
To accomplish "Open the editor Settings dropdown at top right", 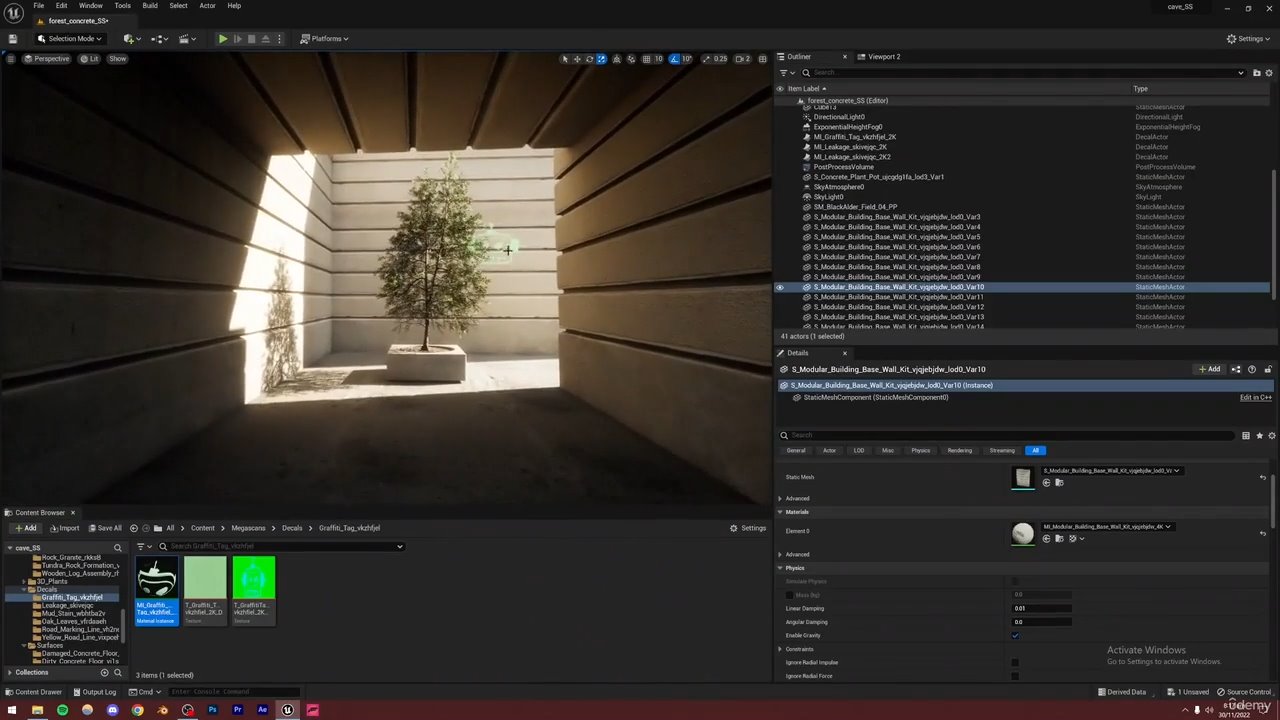I will coord(1249,39).
